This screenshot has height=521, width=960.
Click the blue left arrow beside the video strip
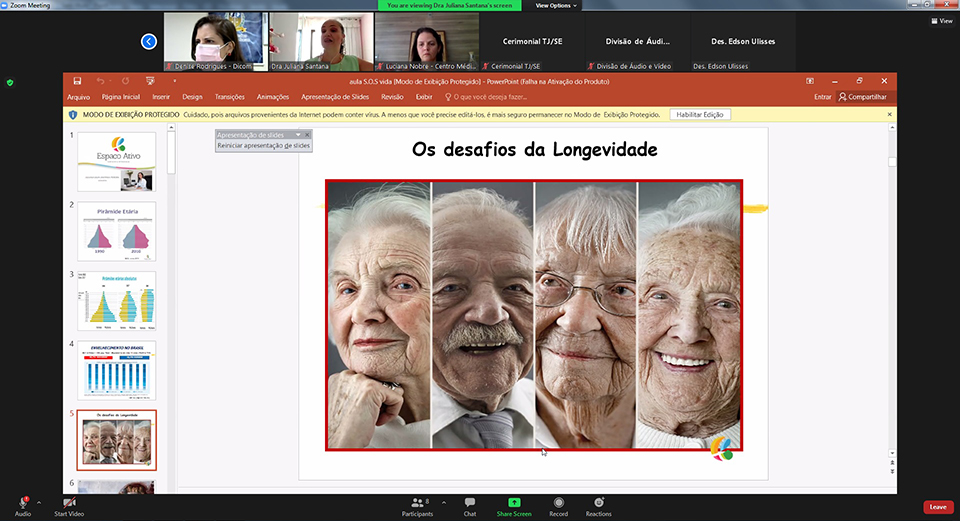point(149,41)
